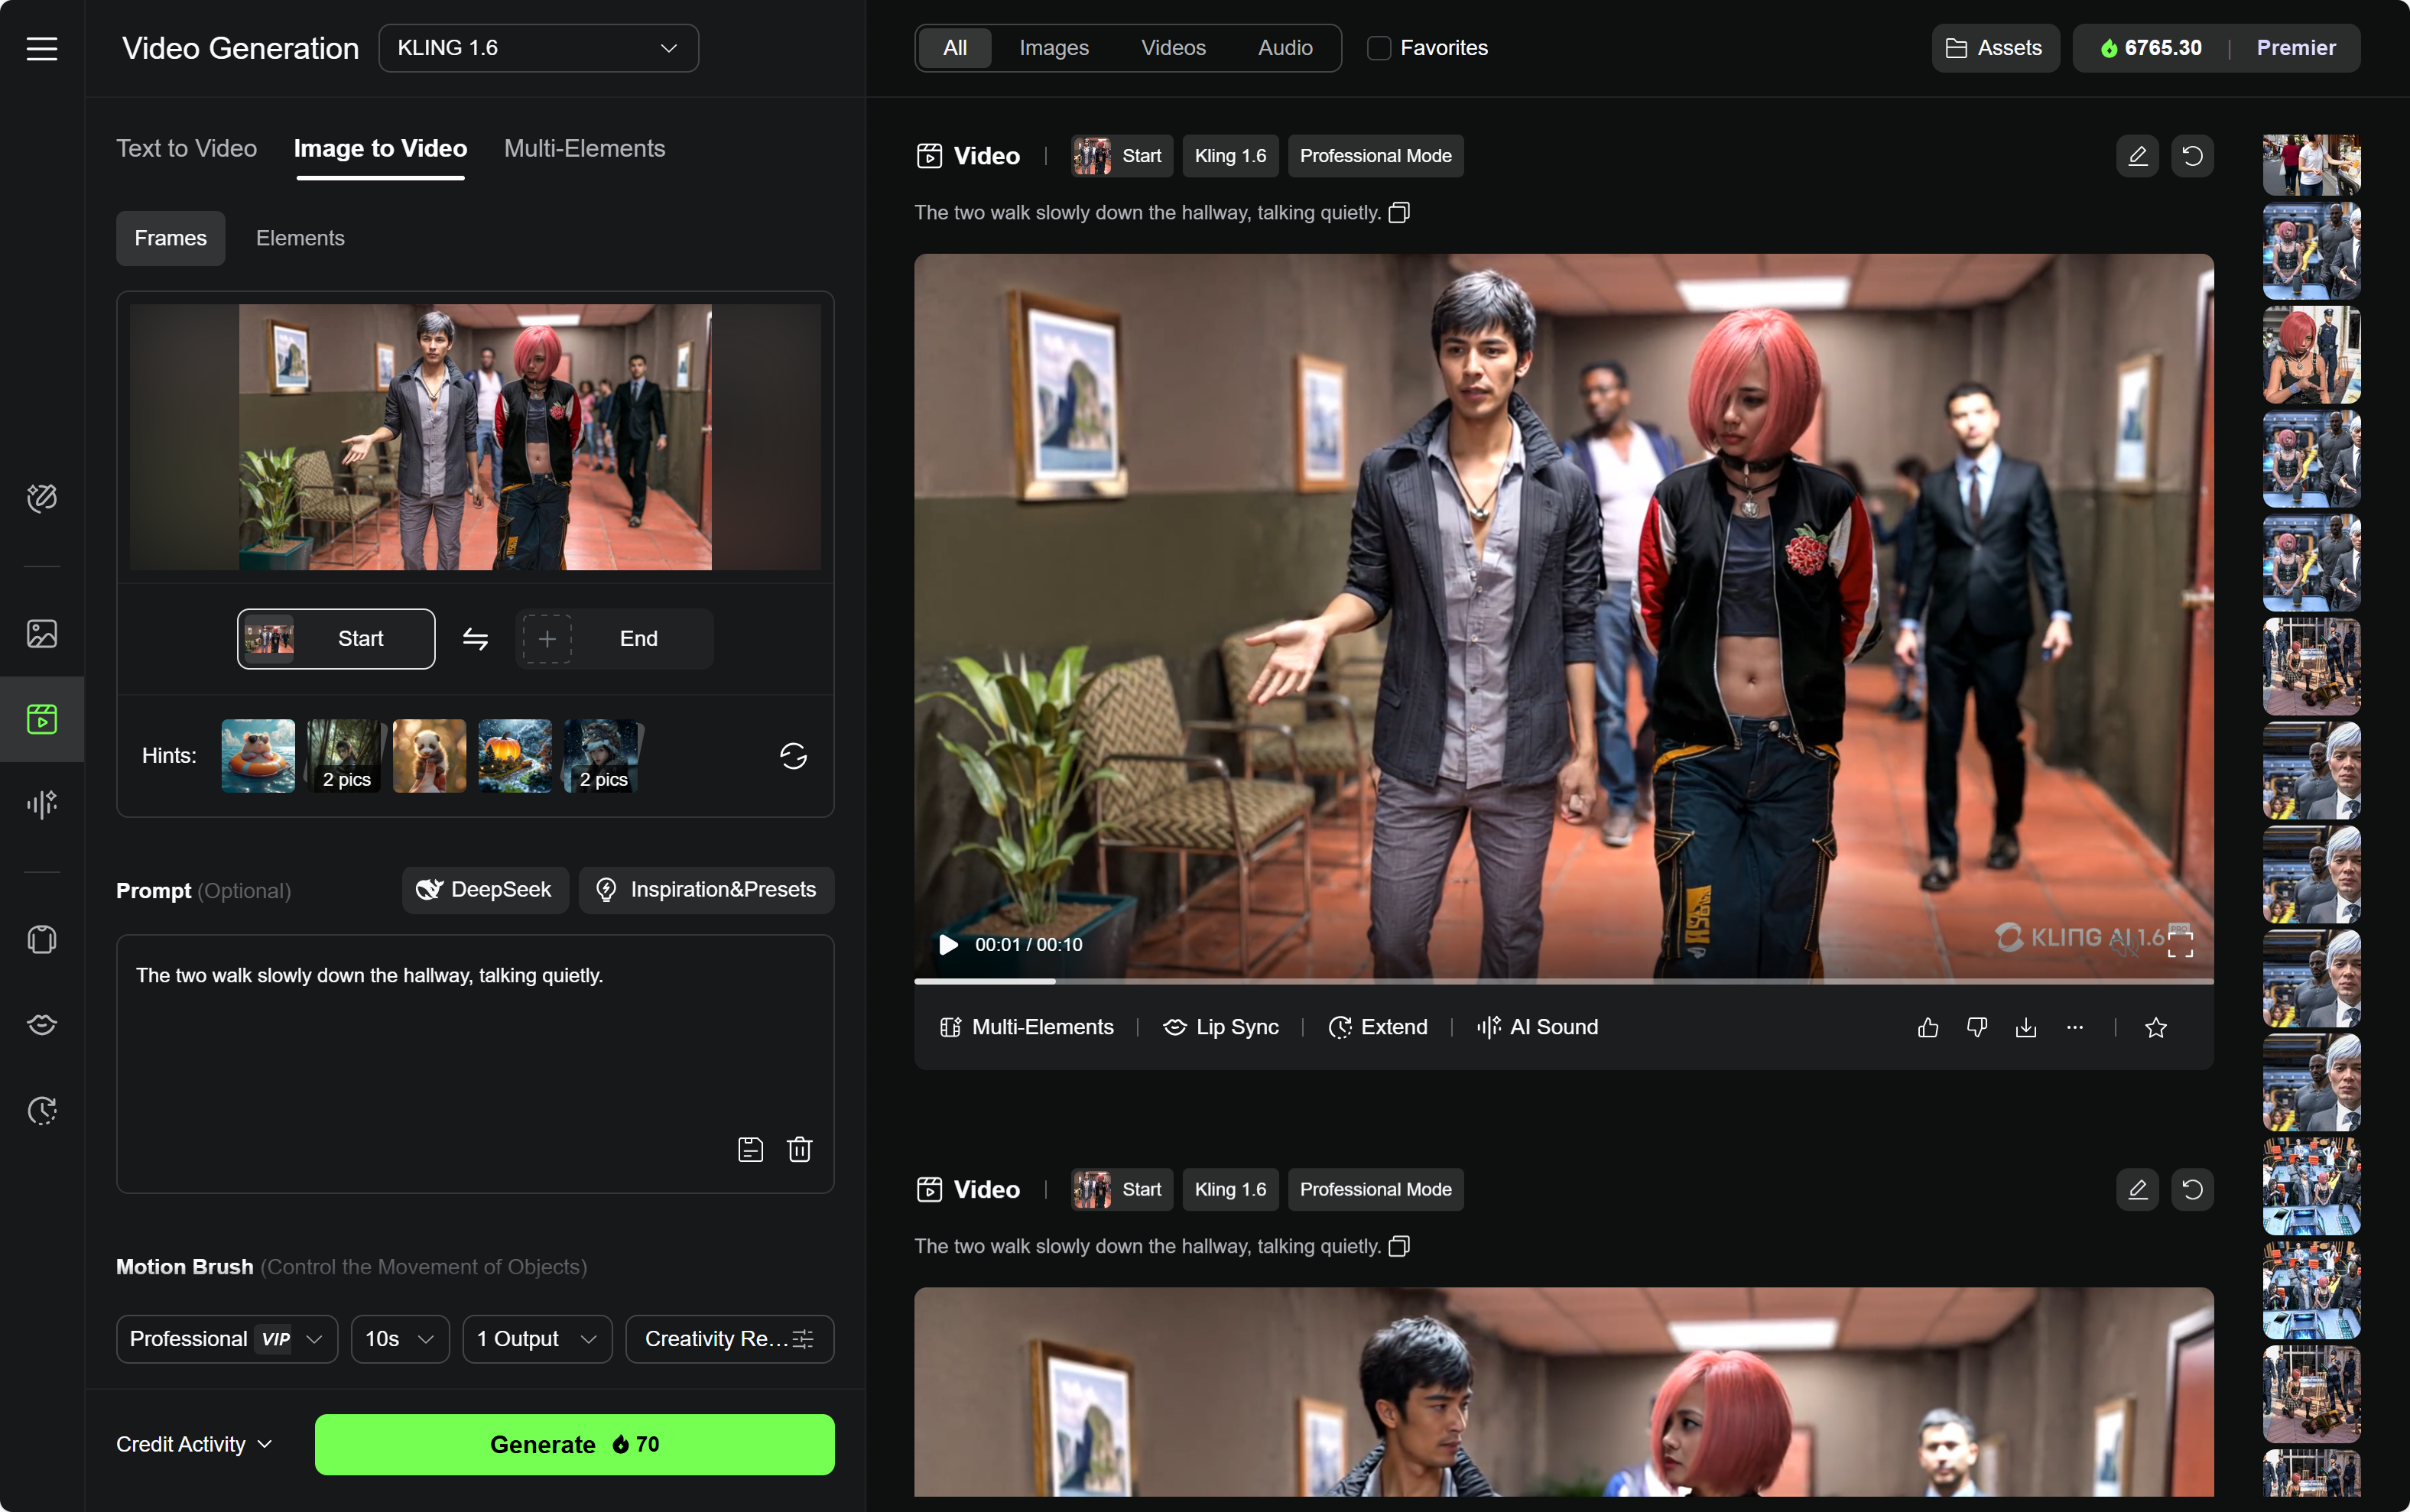Delete the prompt text with the trash icon
2410x1512 pixels.
coord(799,1150)
